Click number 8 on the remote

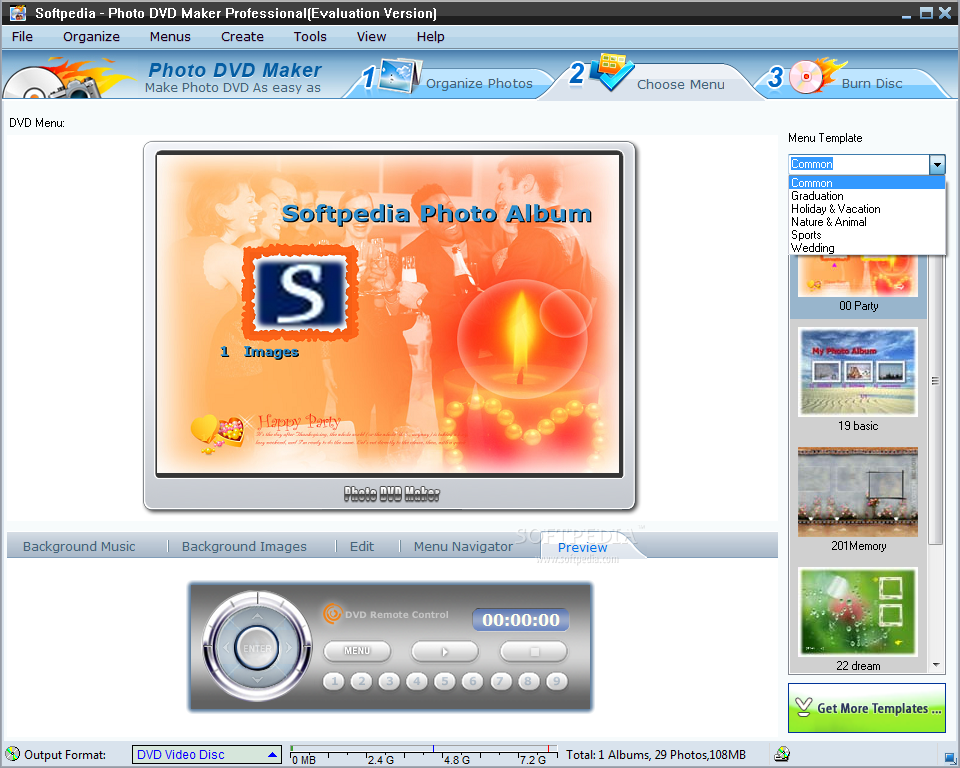(x=528, y=681)
